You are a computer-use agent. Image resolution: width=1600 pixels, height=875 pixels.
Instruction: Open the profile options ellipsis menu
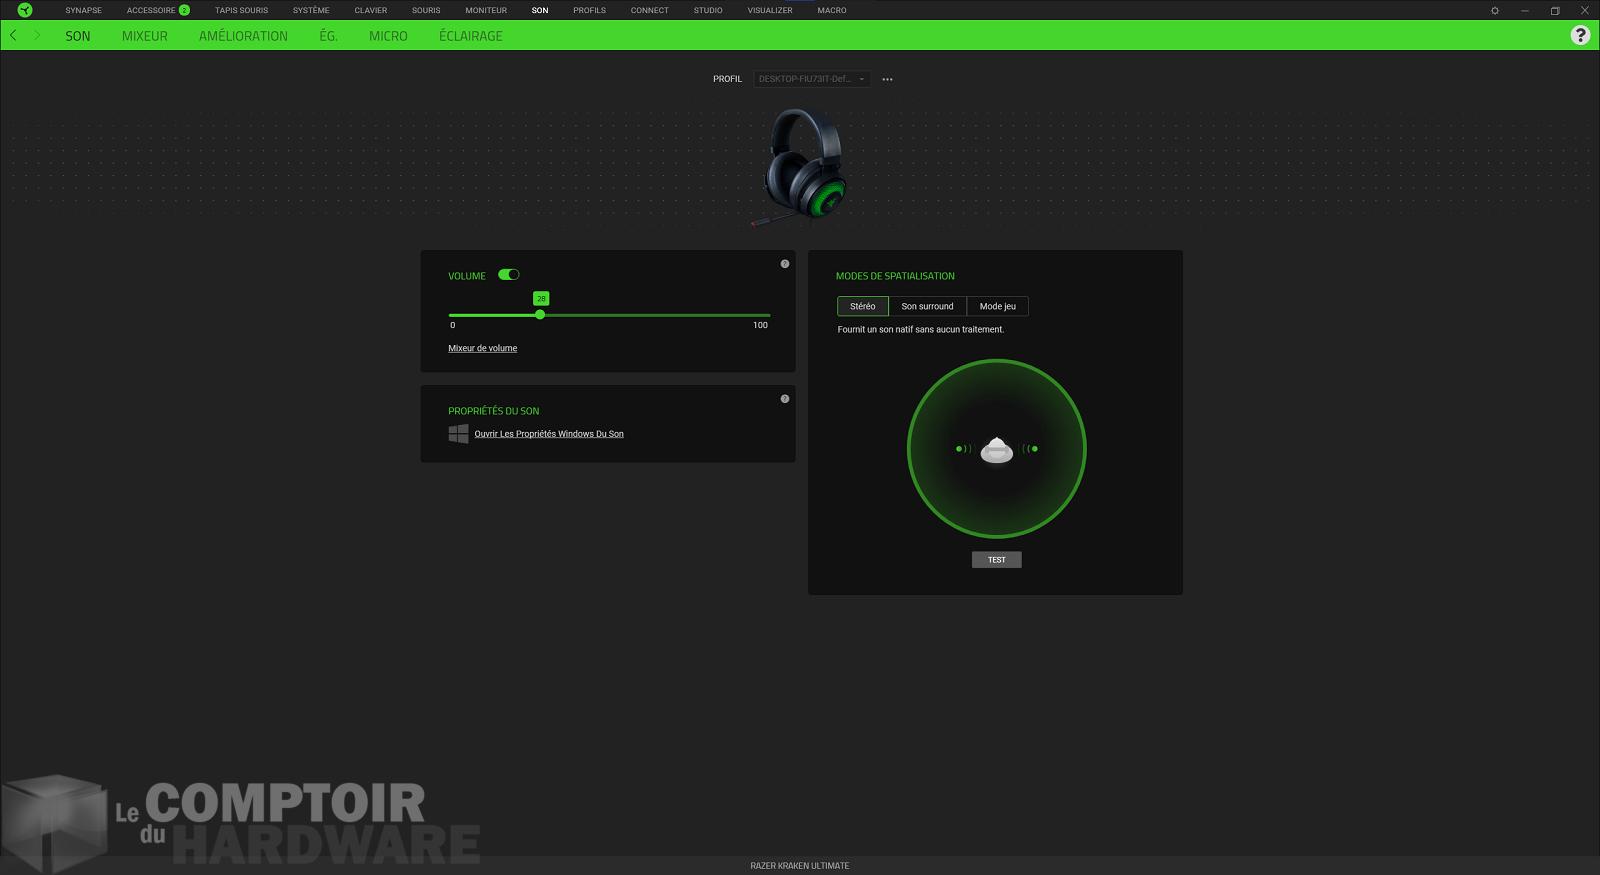(x=887, y=79)
